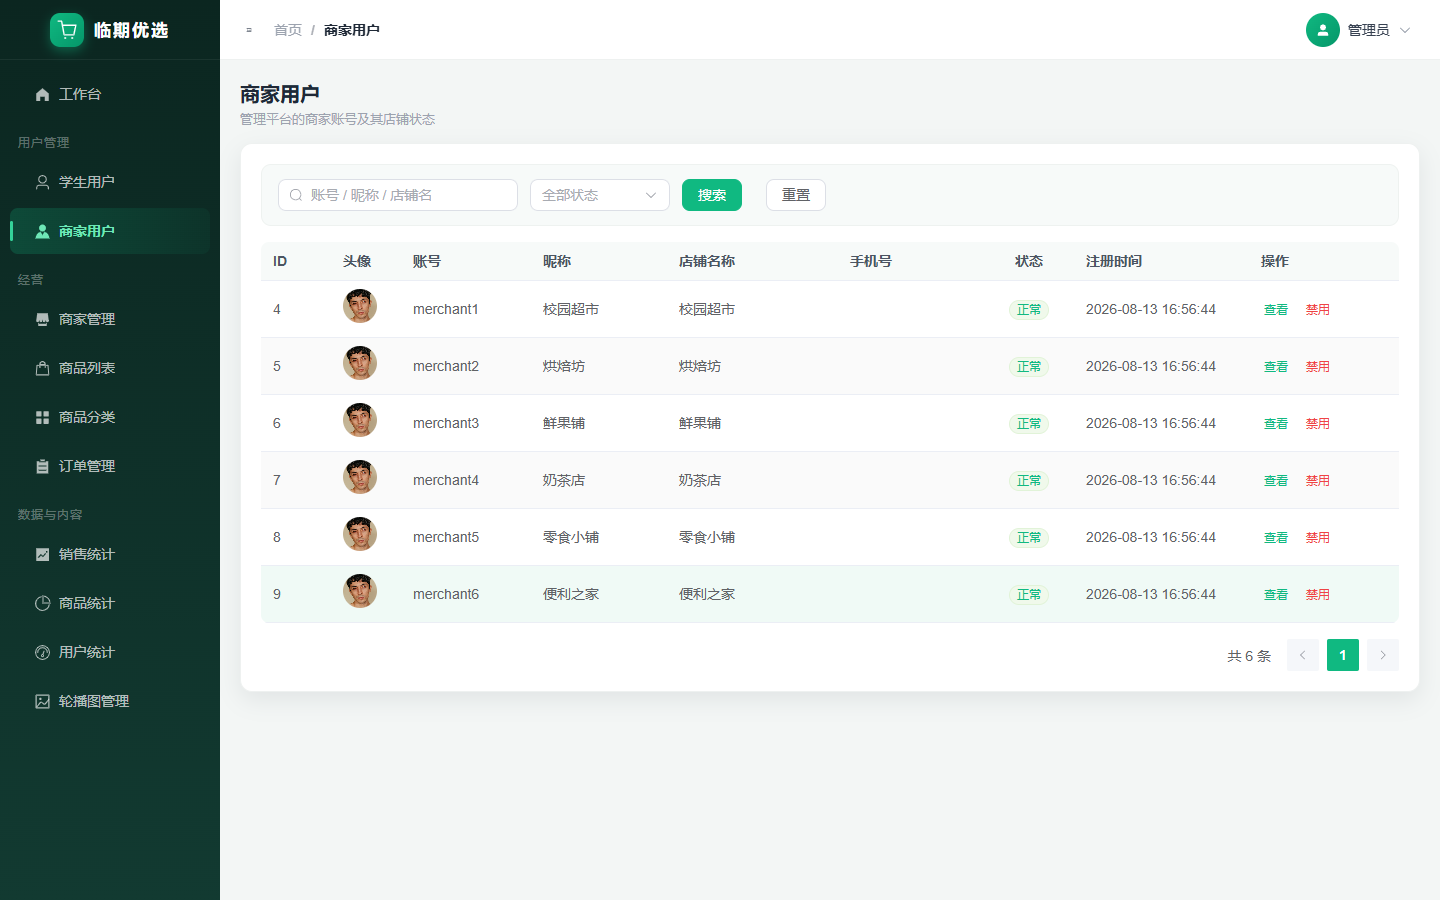The image size is (1440, 900).
Task: Click the avatar thumbnail for merchant5
Action: point(360,534)
